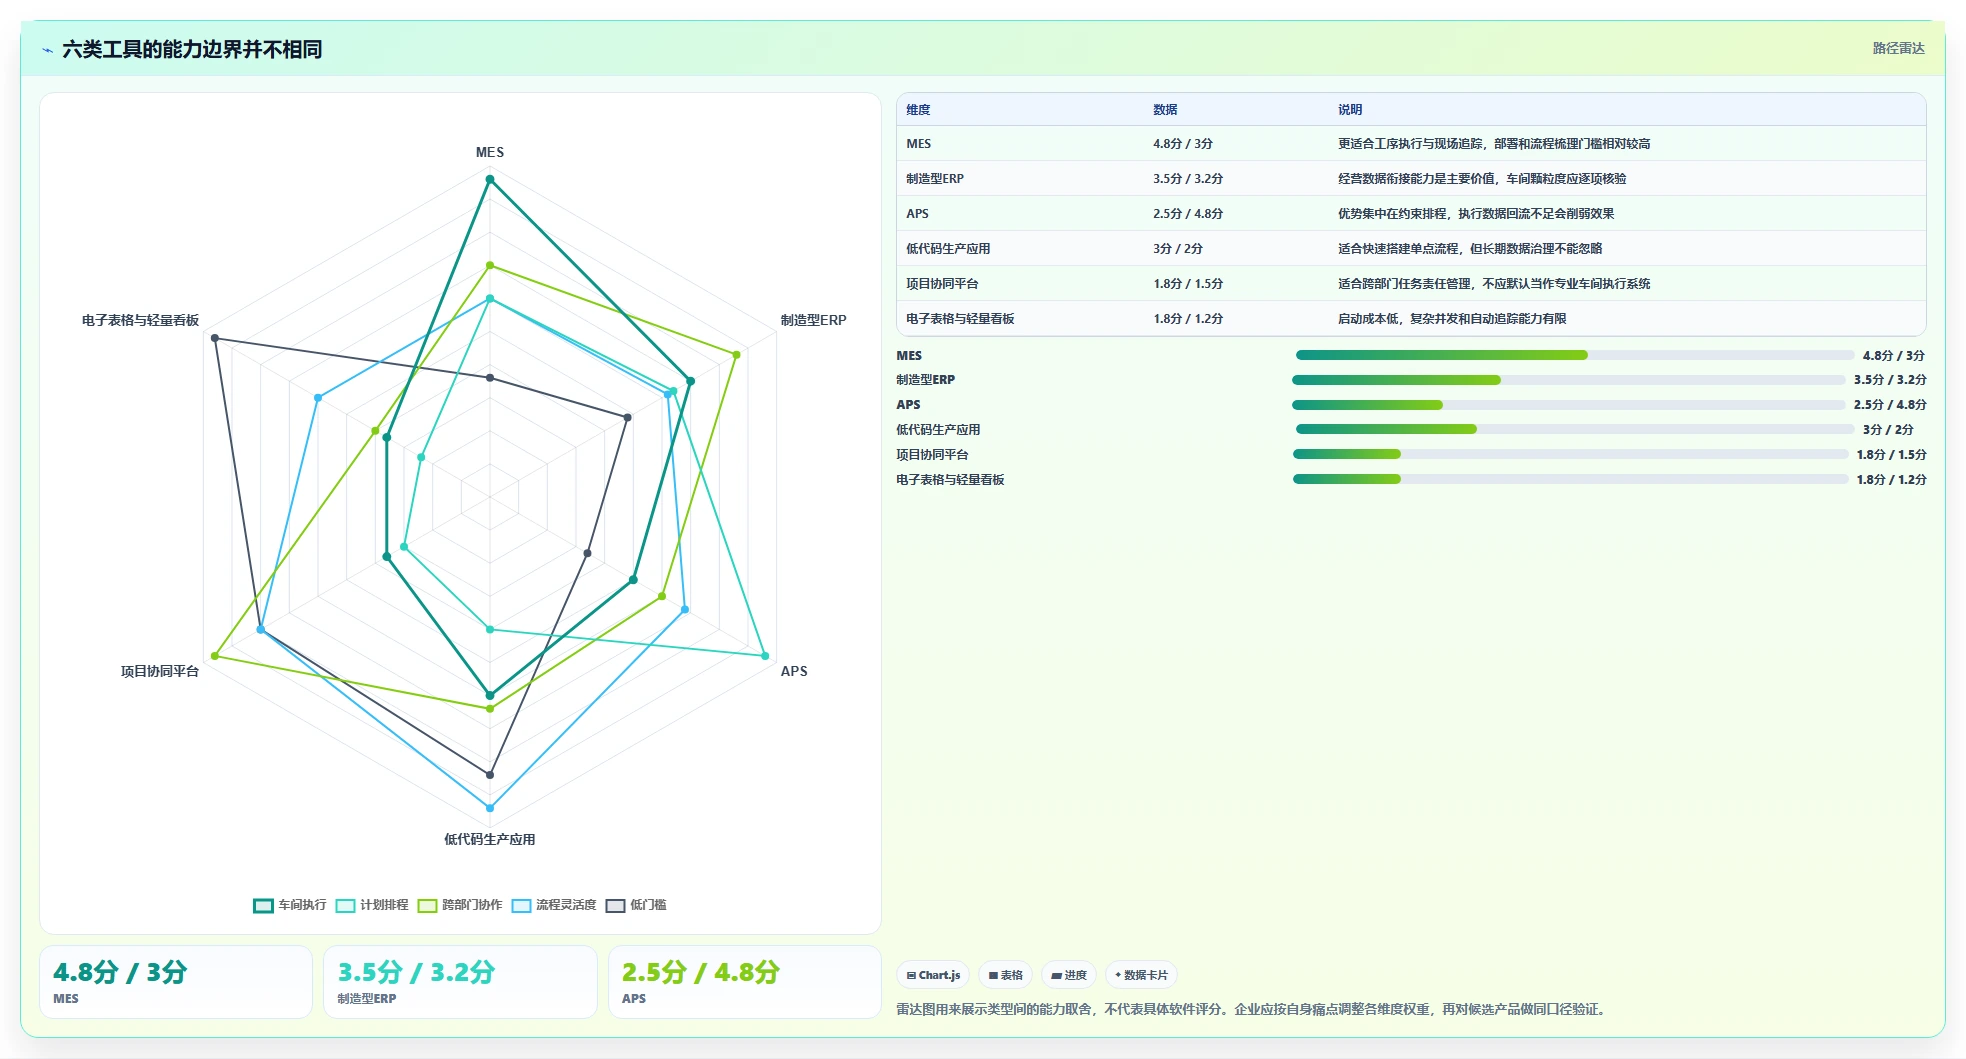Image resolution: width=1966 pixels, height=1059 pixels.
Task: Select the 数据卡片 tag
Action: [1141, 975]
